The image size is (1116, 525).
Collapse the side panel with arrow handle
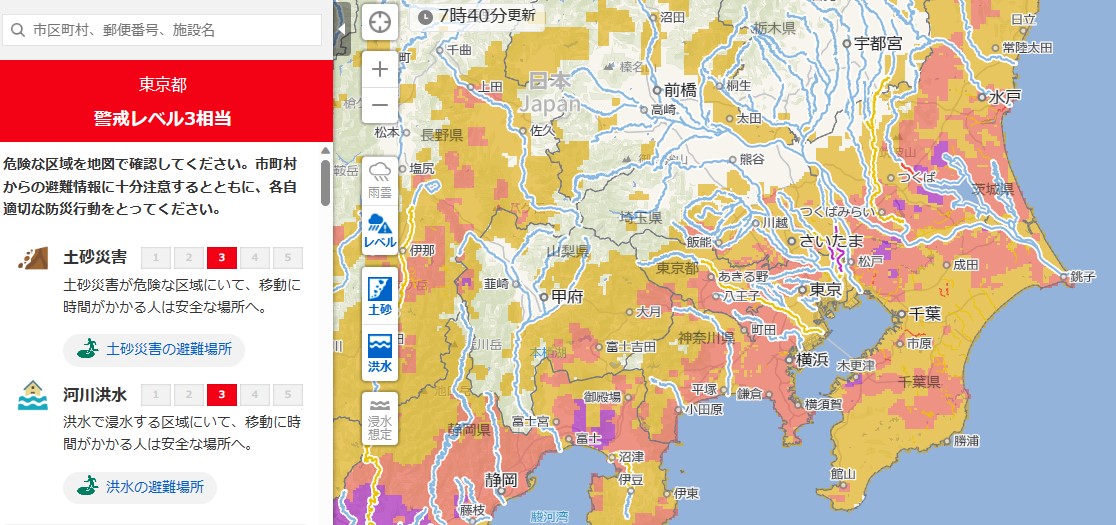[x=341, y=28]
